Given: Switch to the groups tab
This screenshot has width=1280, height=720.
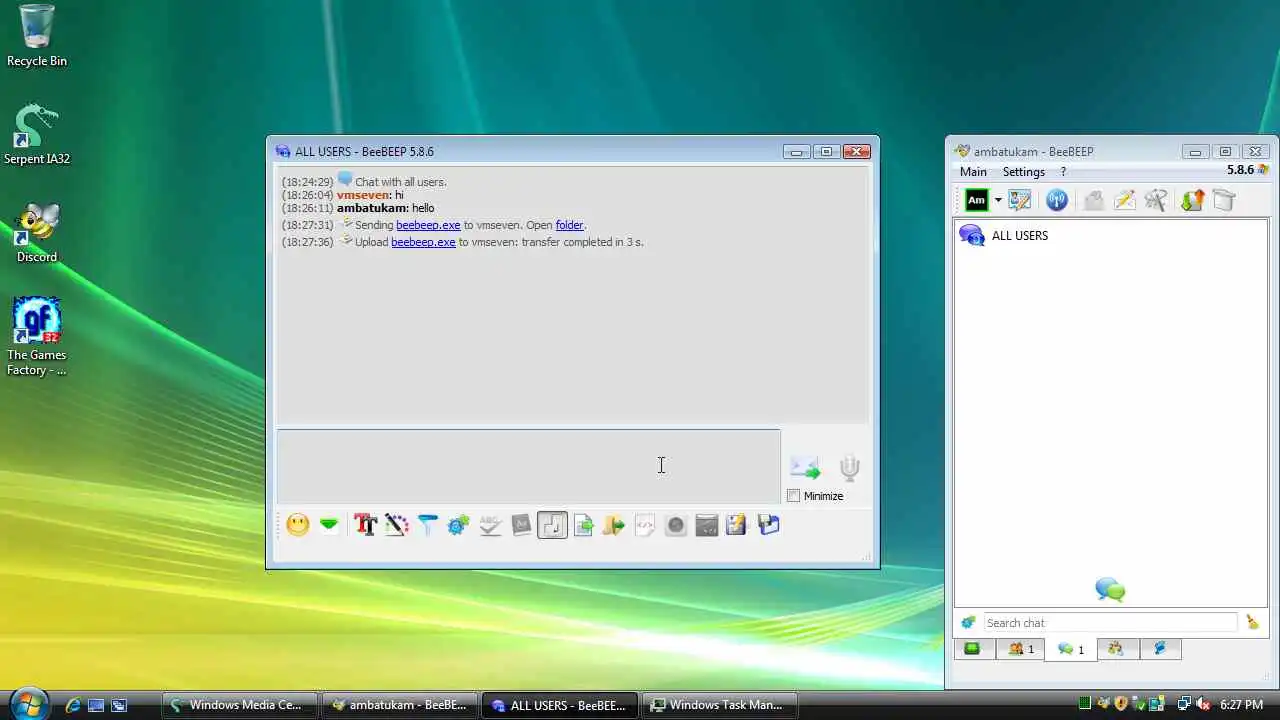Looking at the screenshot, I should 1117,649.
